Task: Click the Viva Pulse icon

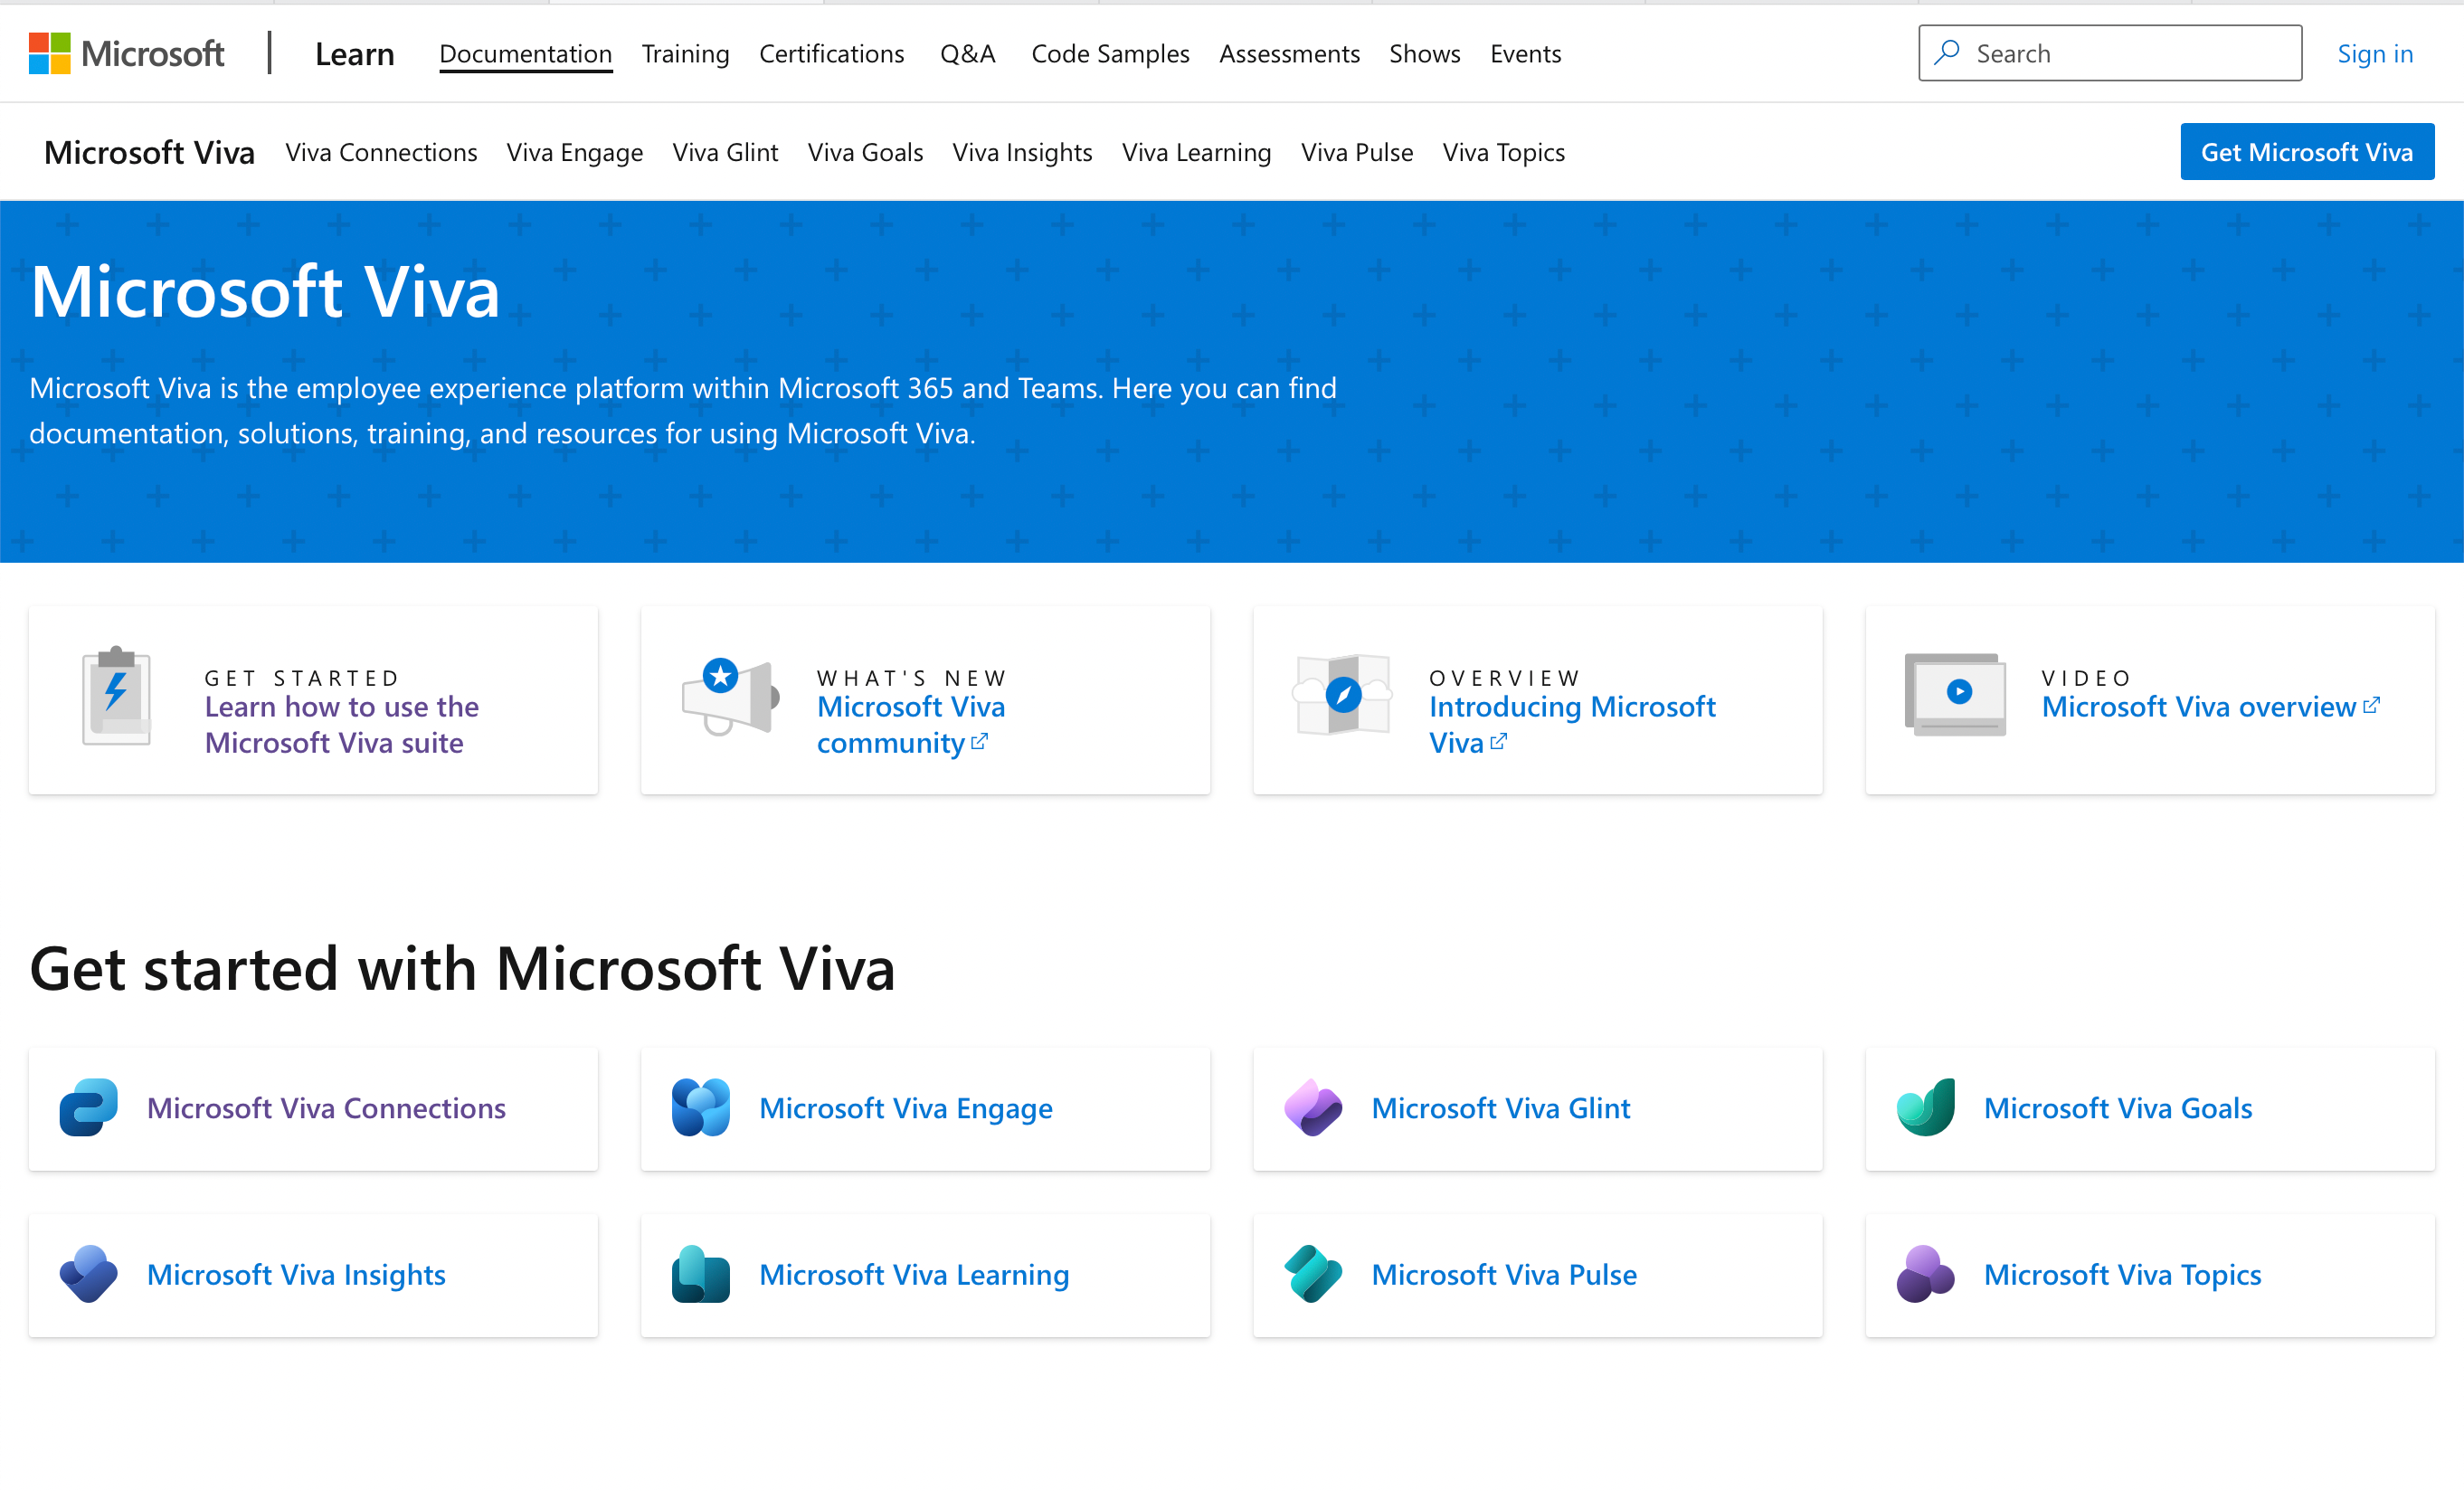Action: [x=1313, y=1274]
